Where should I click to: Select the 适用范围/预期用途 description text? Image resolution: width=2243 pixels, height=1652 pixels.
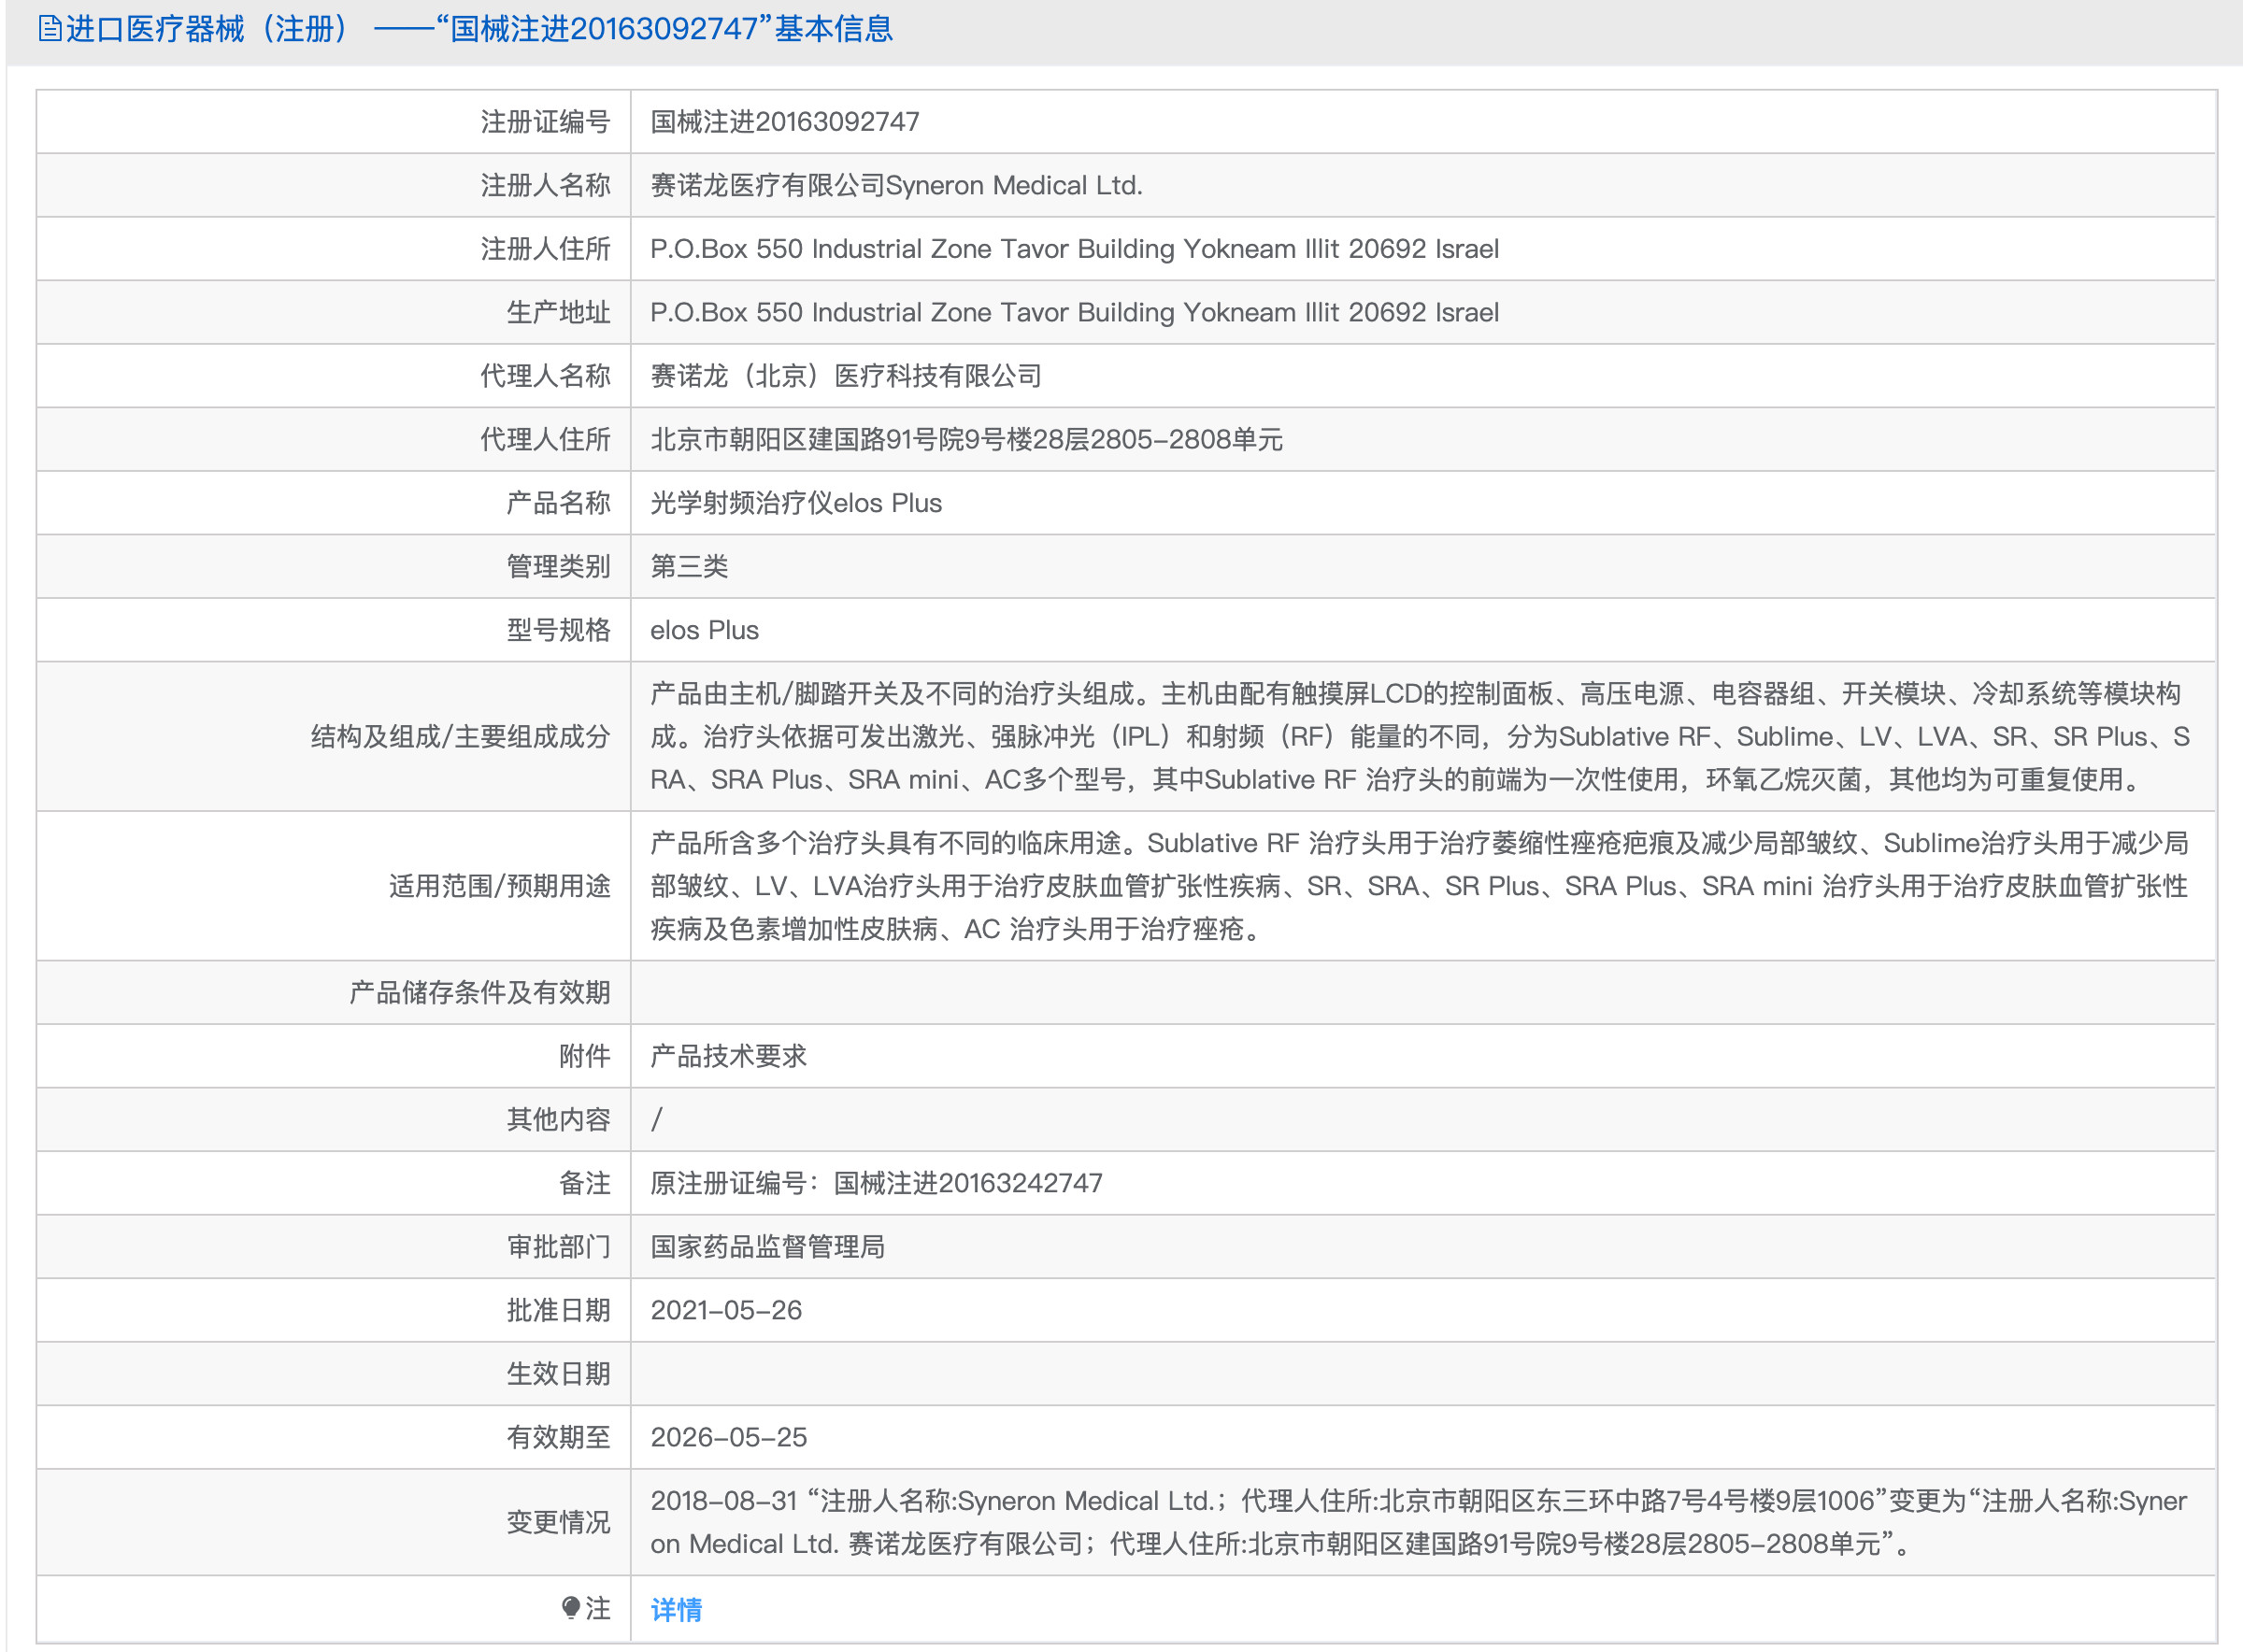tap(1400, 886)
